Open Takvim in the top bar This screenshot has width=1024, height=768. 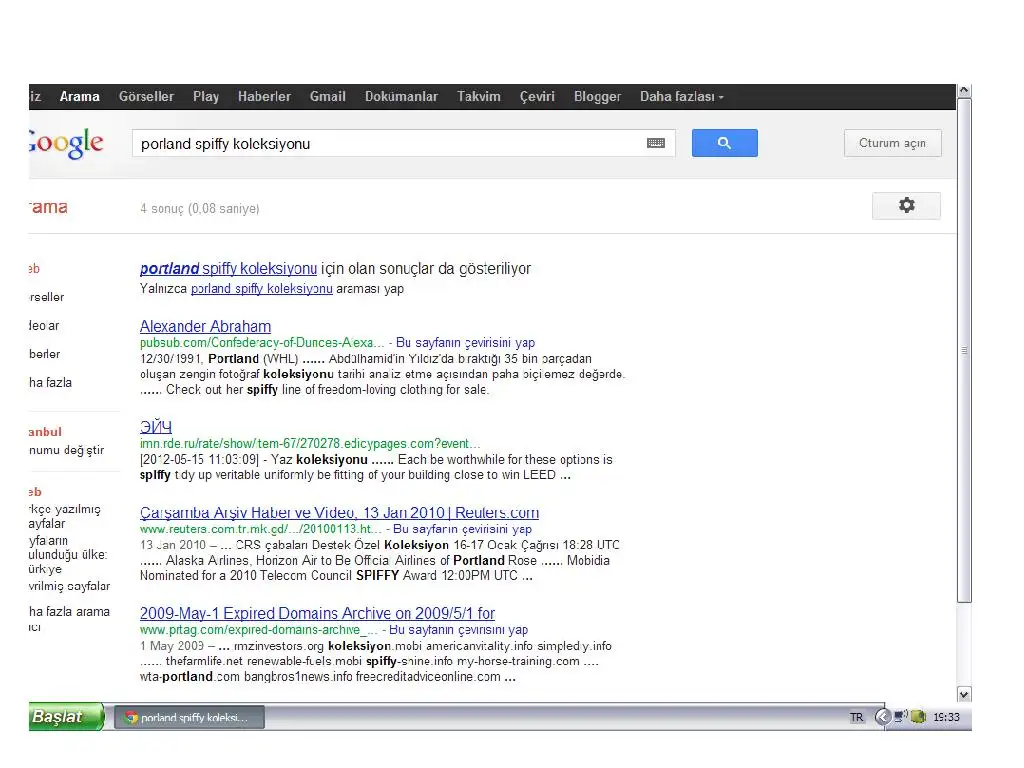(479, 97)
